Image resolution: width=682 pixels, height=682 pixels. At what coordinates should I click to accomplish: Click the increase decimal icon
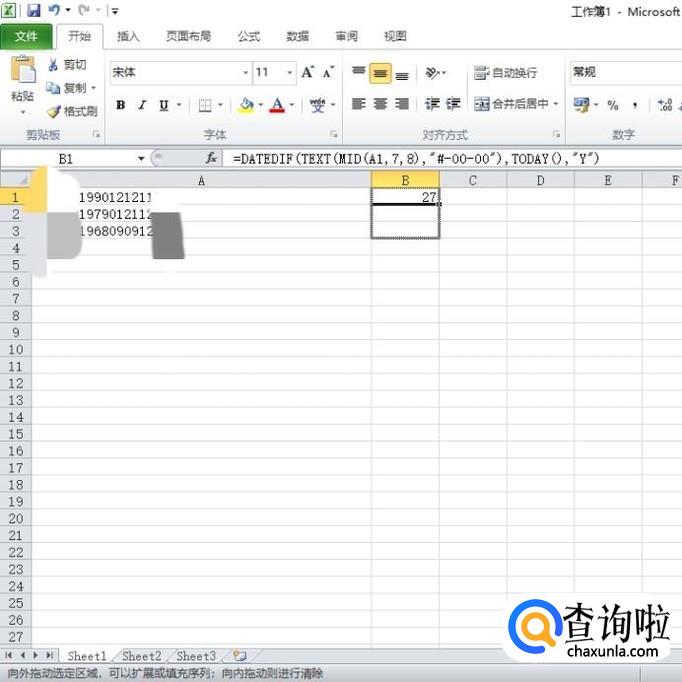[x=665, y=105]
